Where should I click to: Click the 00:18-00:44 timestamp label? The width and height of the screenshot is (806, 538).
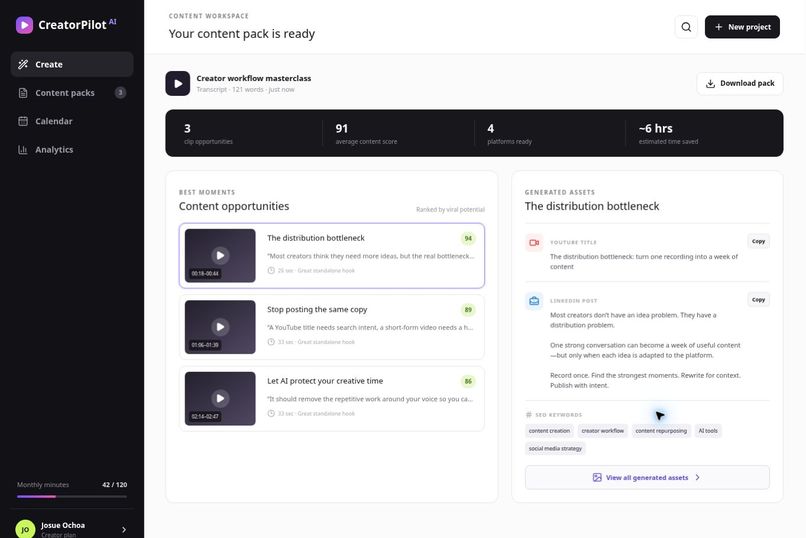pos(205,273)
